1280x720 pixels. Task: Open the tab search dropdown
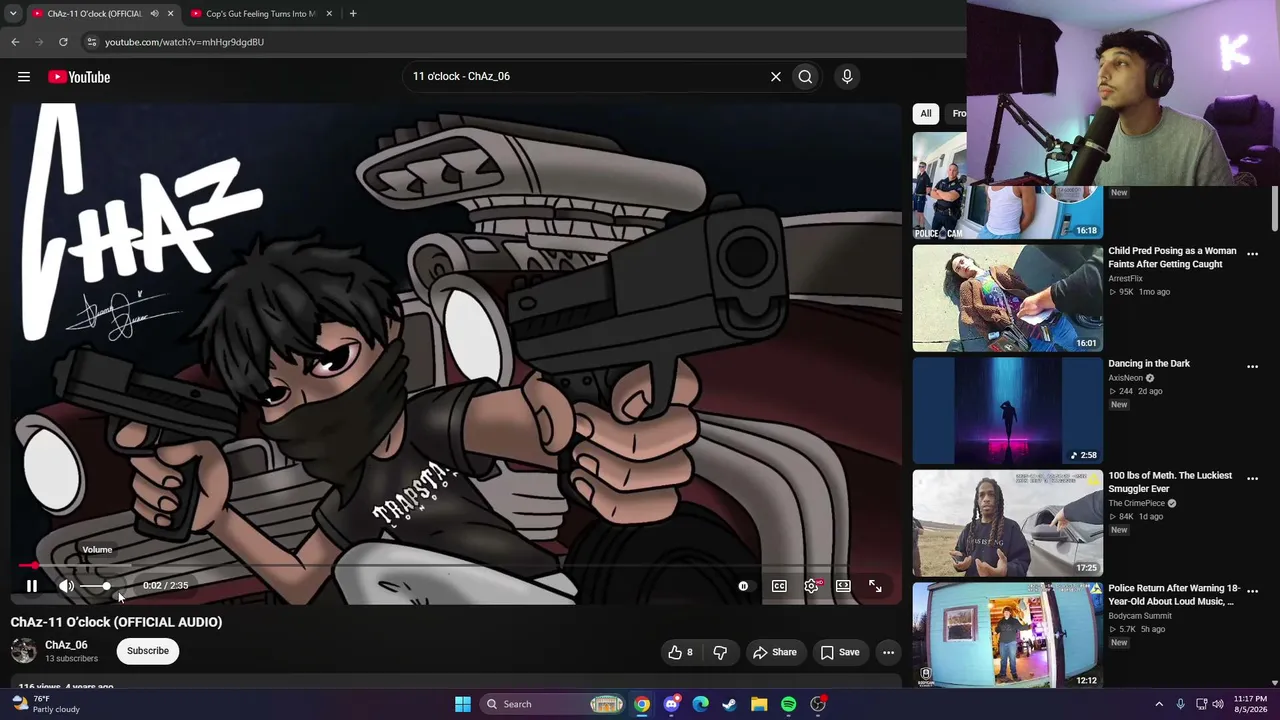[x=12, y=14]
